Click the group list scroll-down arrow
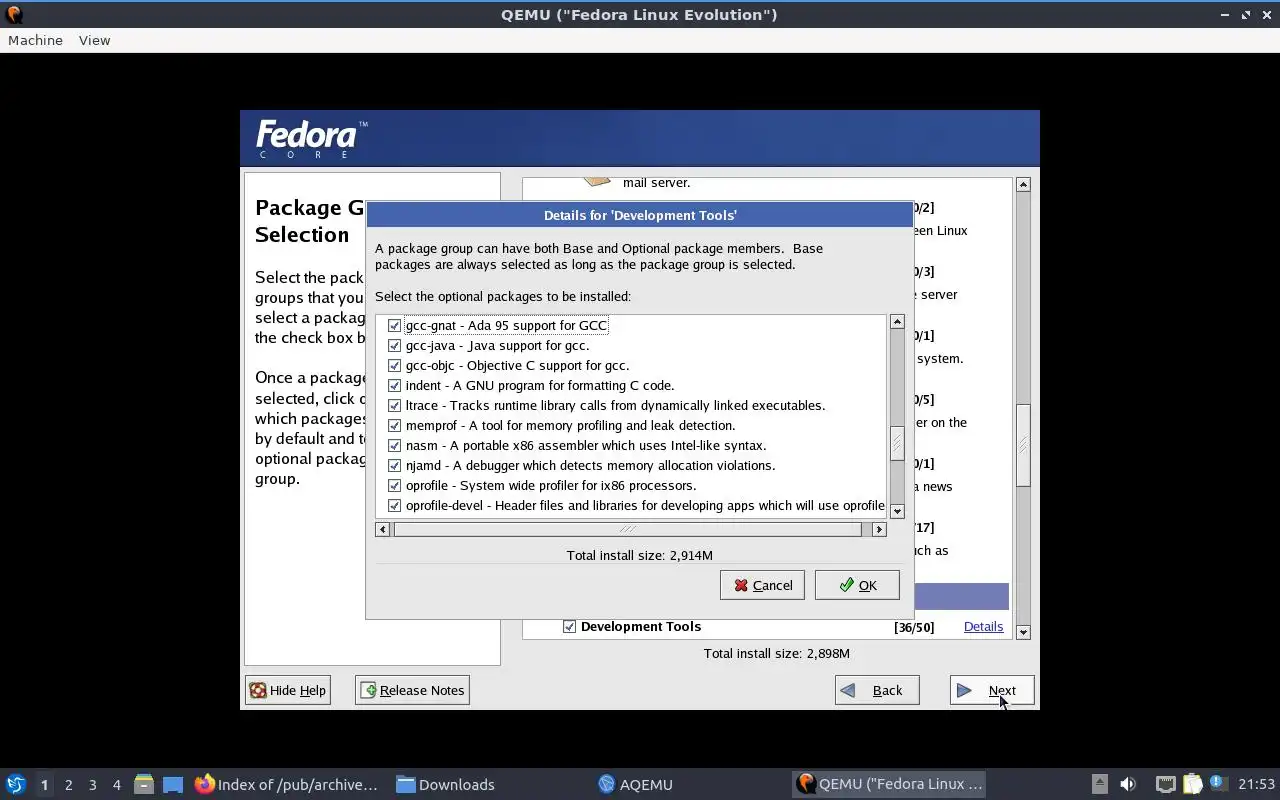Viewport: 1280px width, 800px height. coord(1023,632)
